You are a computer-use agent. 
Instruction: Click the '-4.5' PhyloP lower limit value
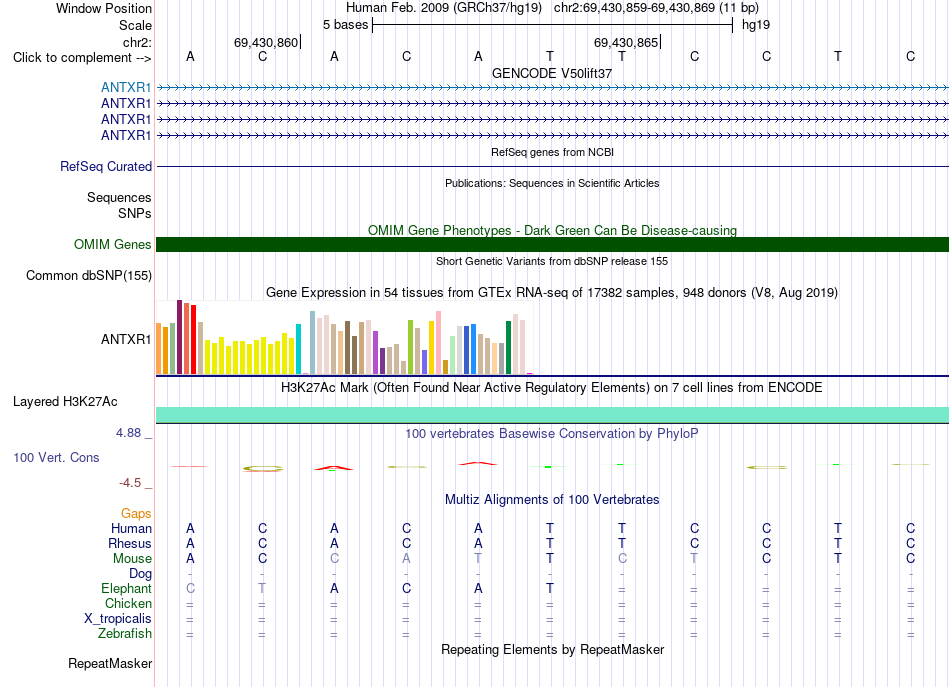[x=130, y=483]
